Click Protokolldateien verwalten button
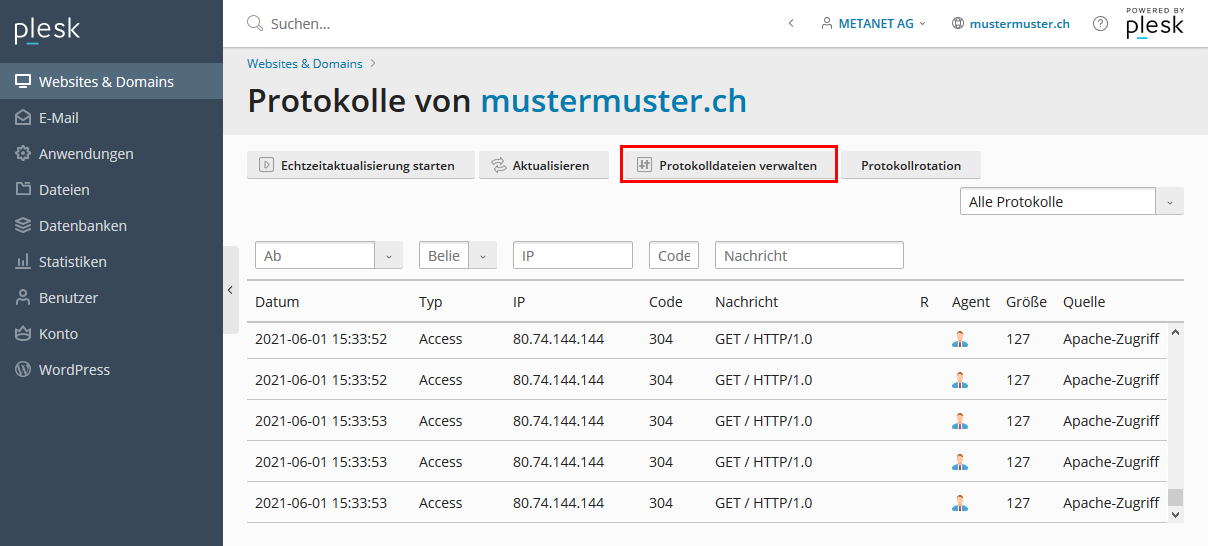This screenshot has width=1209, height=546. pyautogui.click(x=728, y=166)
